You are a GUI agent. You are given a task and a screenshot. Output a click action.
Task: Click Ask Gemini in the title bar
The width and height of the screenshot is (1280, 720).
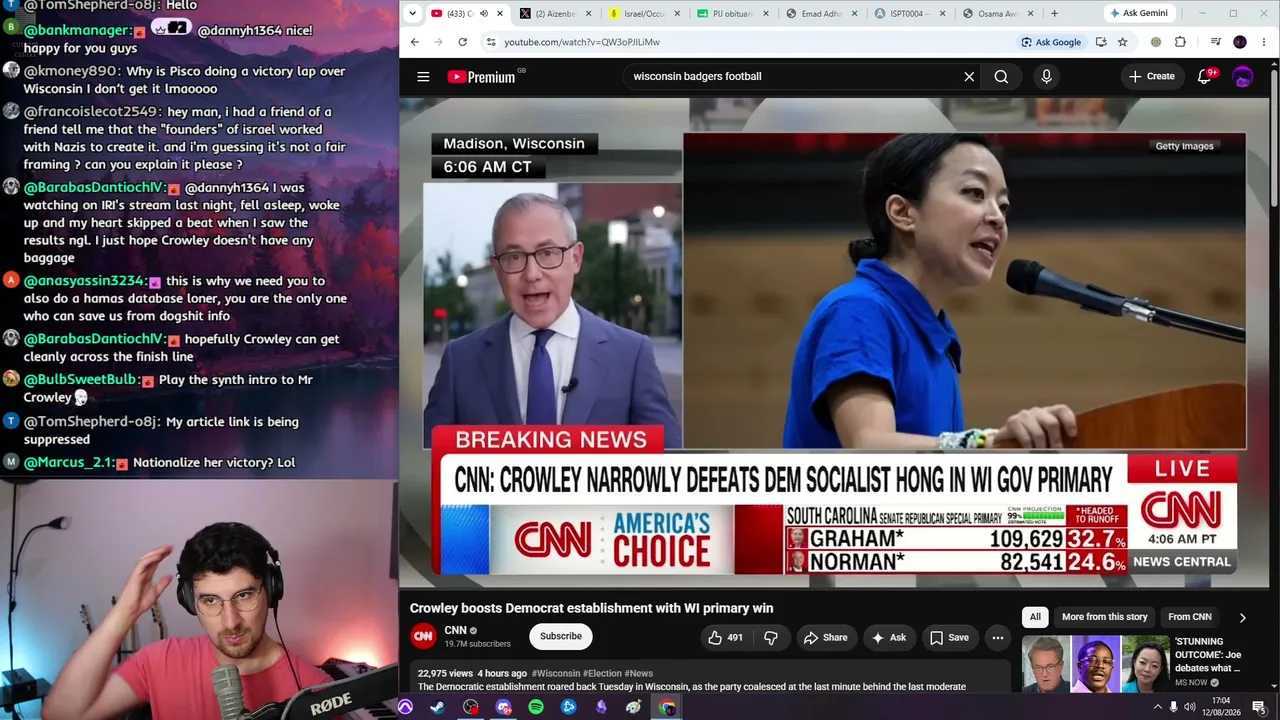(1139, 13)
